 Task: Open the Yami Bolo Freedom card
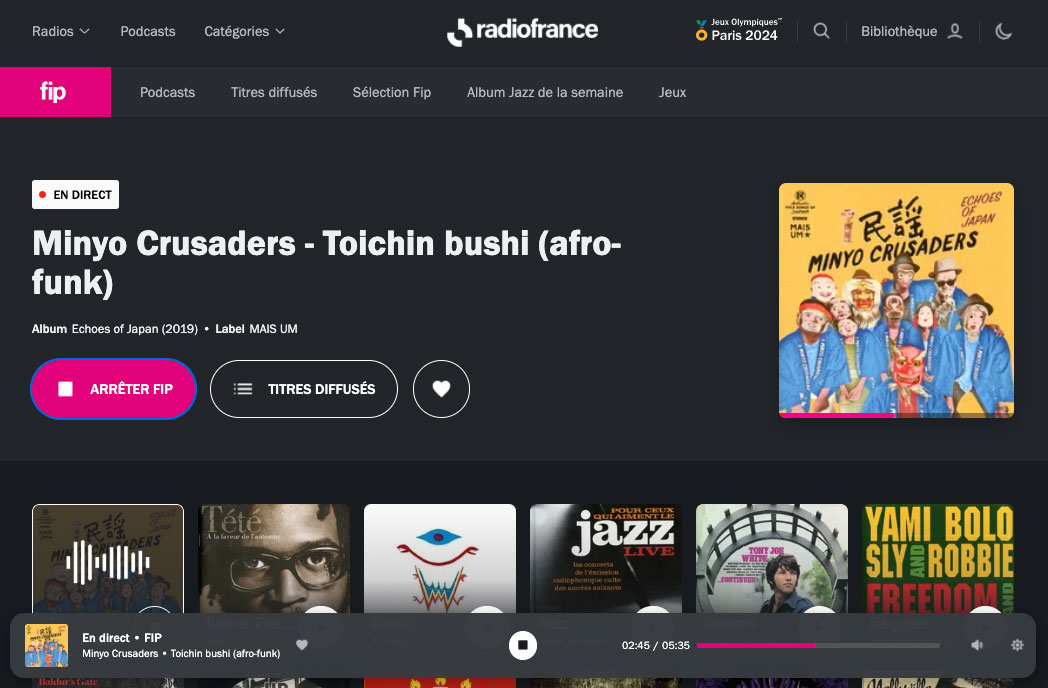pyautogui.click(x=938, y=559)
